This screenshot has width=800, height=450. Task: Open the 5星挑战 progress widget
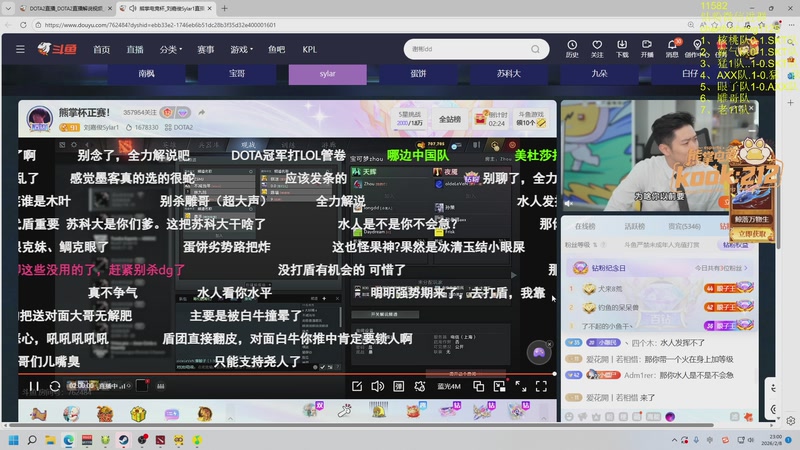point(410,119)
